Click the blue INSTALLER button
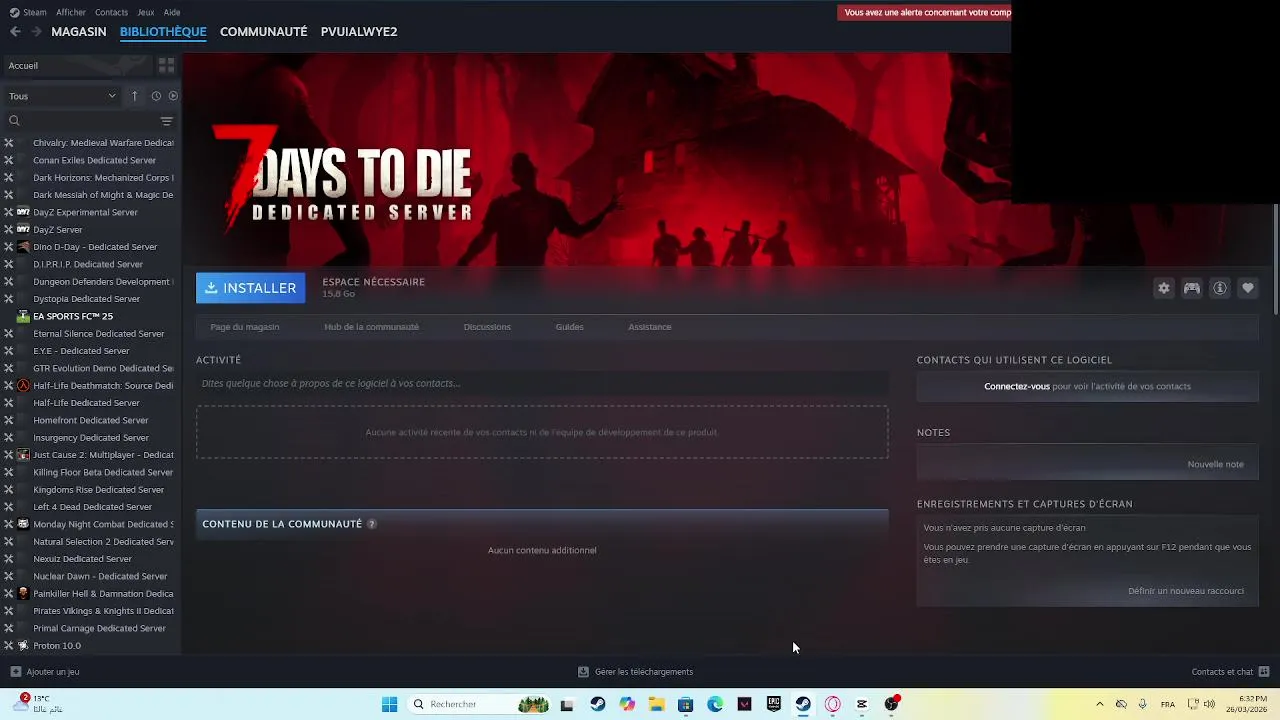 251,288
